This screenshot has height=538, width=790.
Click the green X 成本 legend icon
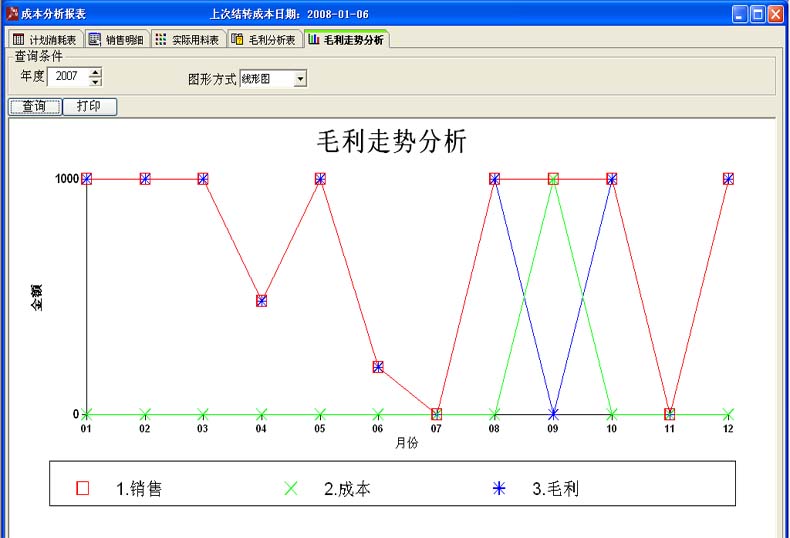[x=291, y=488]
